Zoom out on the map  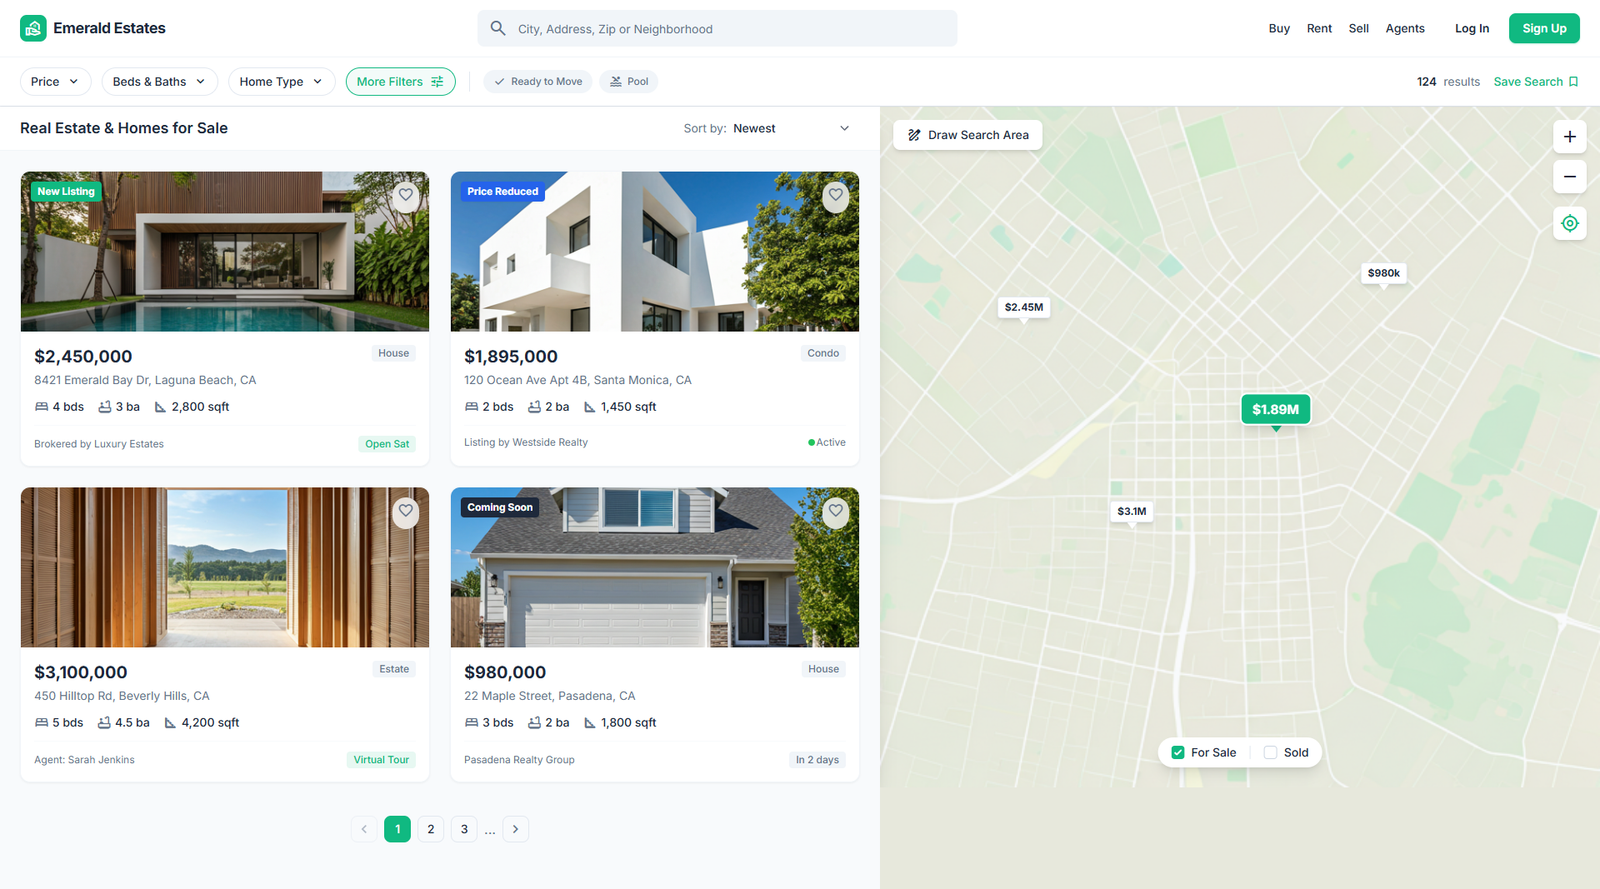(1569, 177)
